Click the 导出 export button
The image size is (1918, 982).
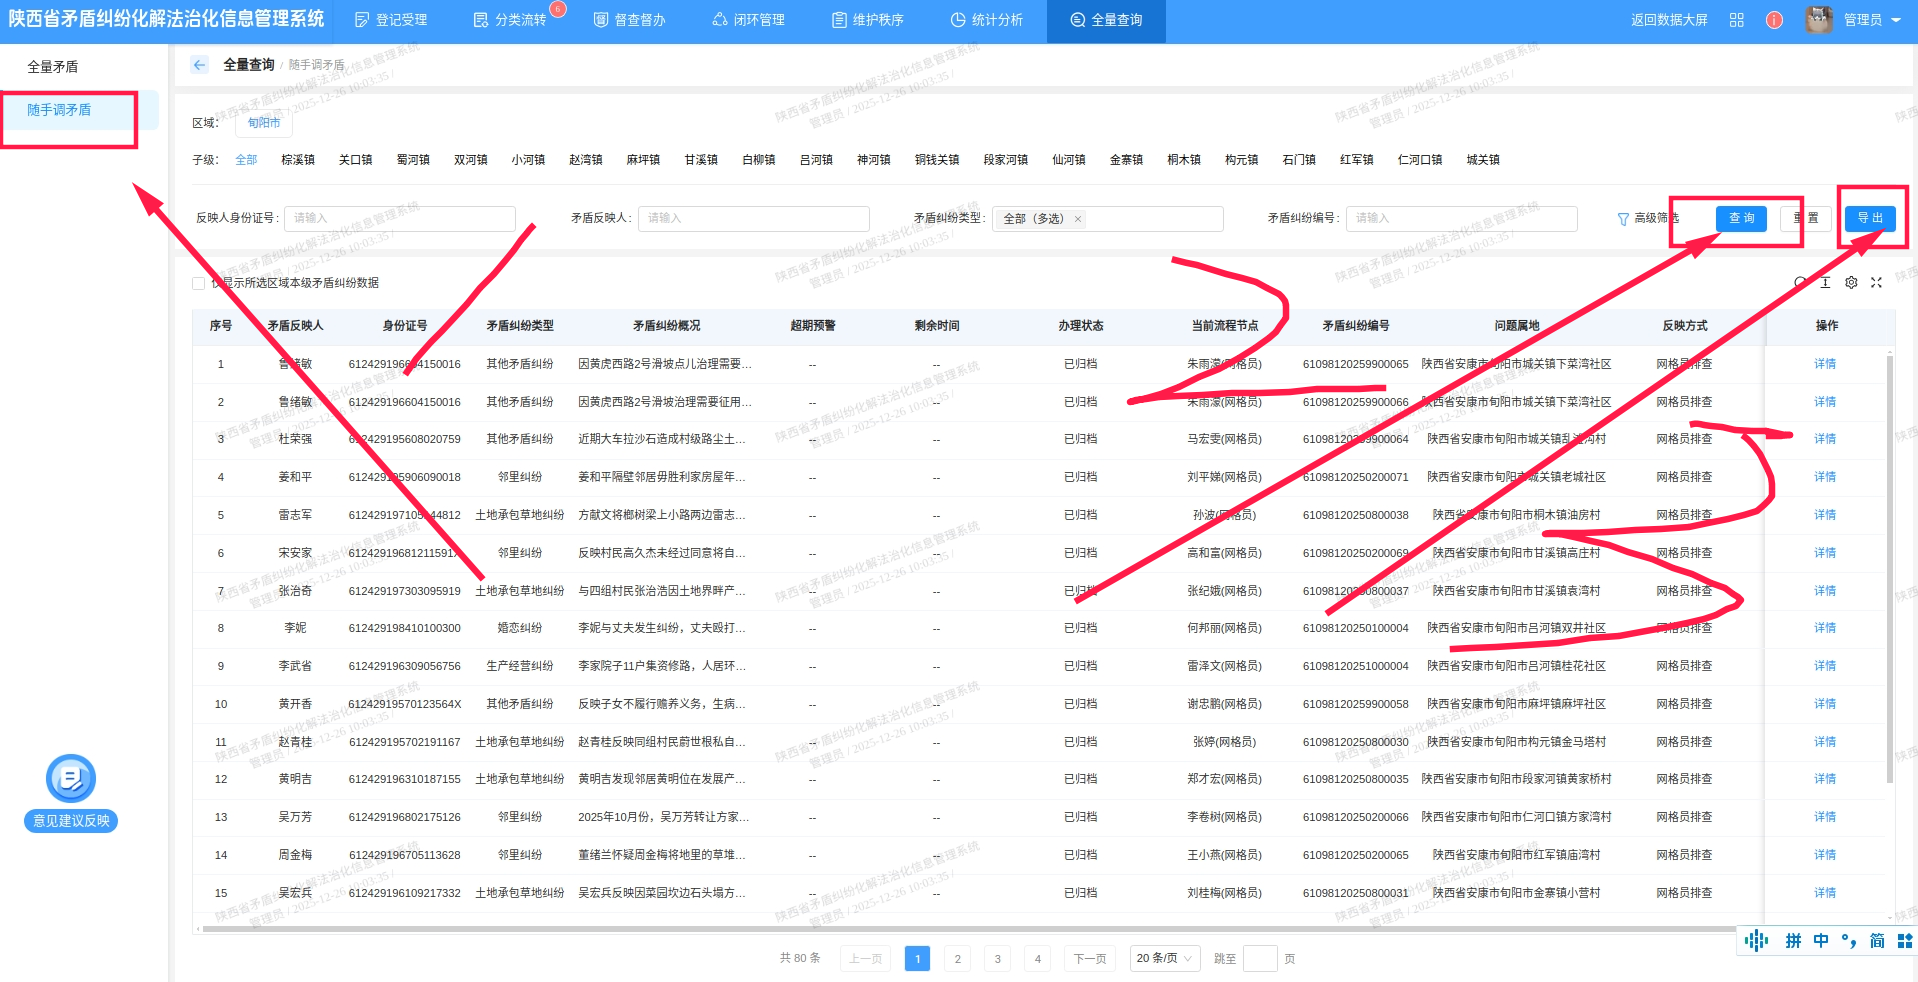click(x=1869, y=218)
